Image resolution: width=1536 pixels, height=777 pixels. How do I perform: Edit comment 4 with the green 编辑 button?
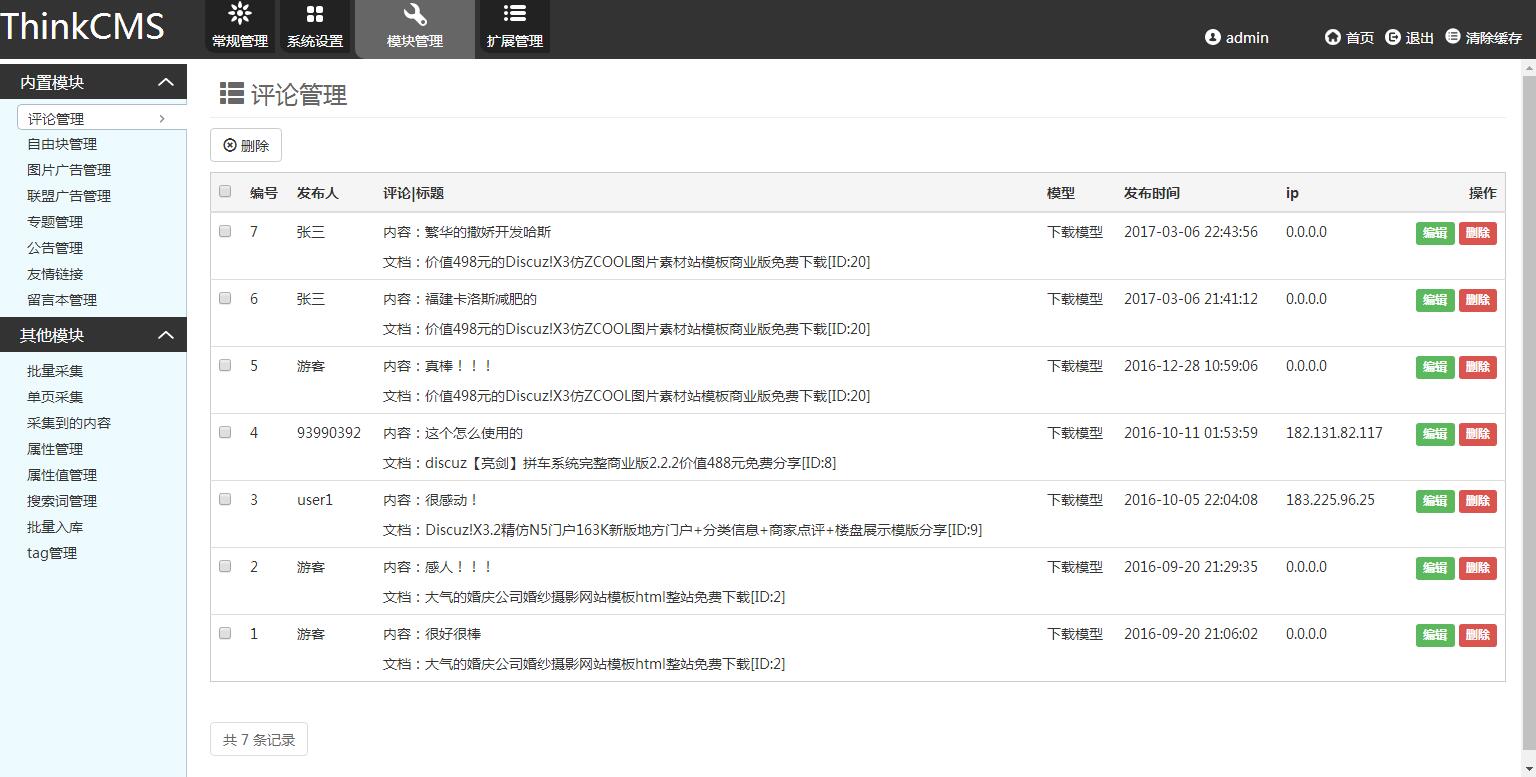click(x=1434, y=434)
